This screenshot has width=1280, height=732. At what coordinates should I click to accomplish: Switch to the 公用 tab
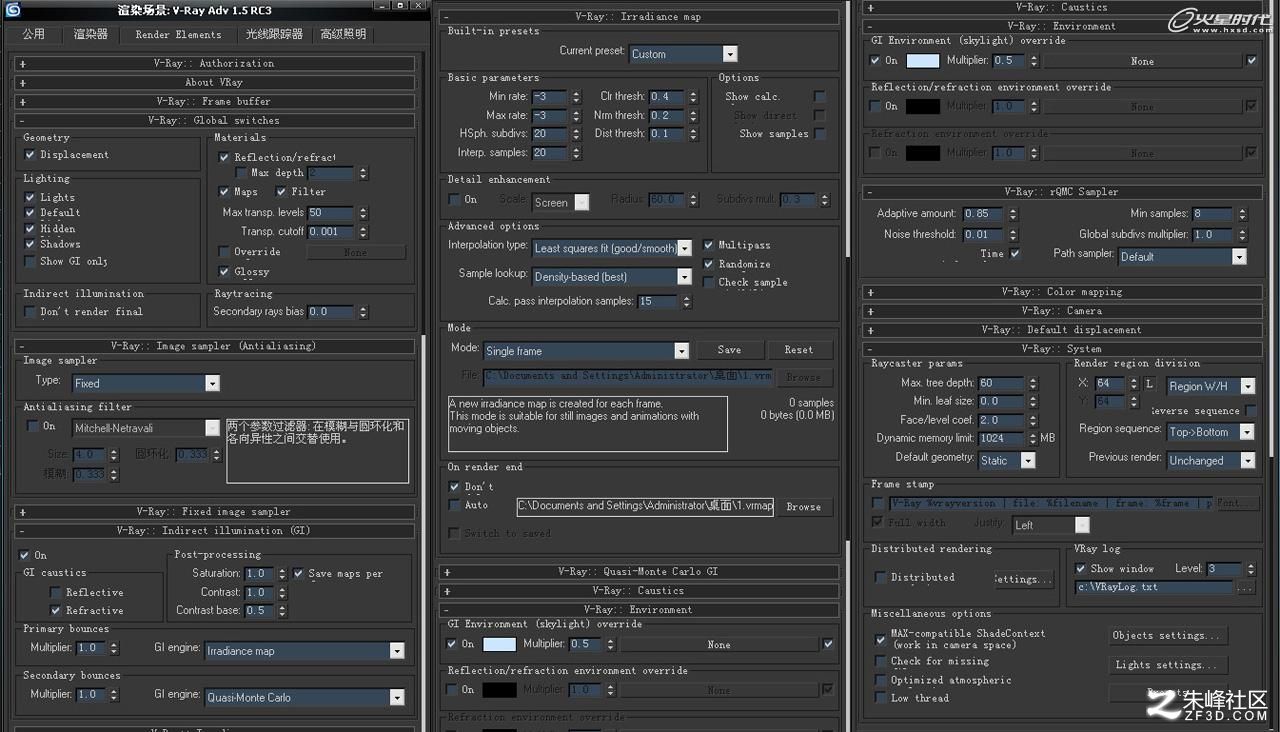pos(33,34)
